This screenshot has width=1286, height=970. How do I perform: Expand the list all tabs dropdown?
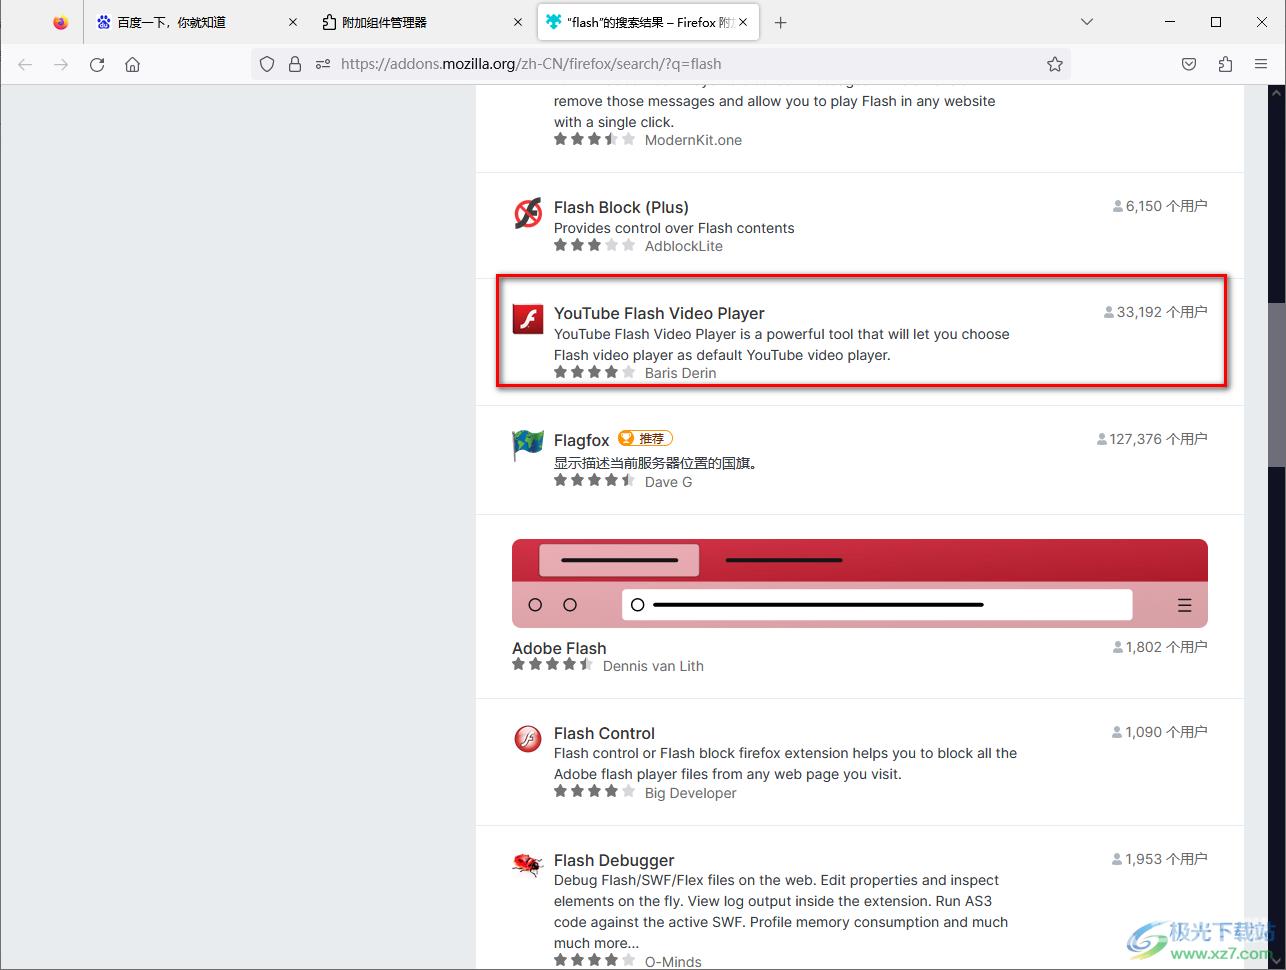[1087, 22]
